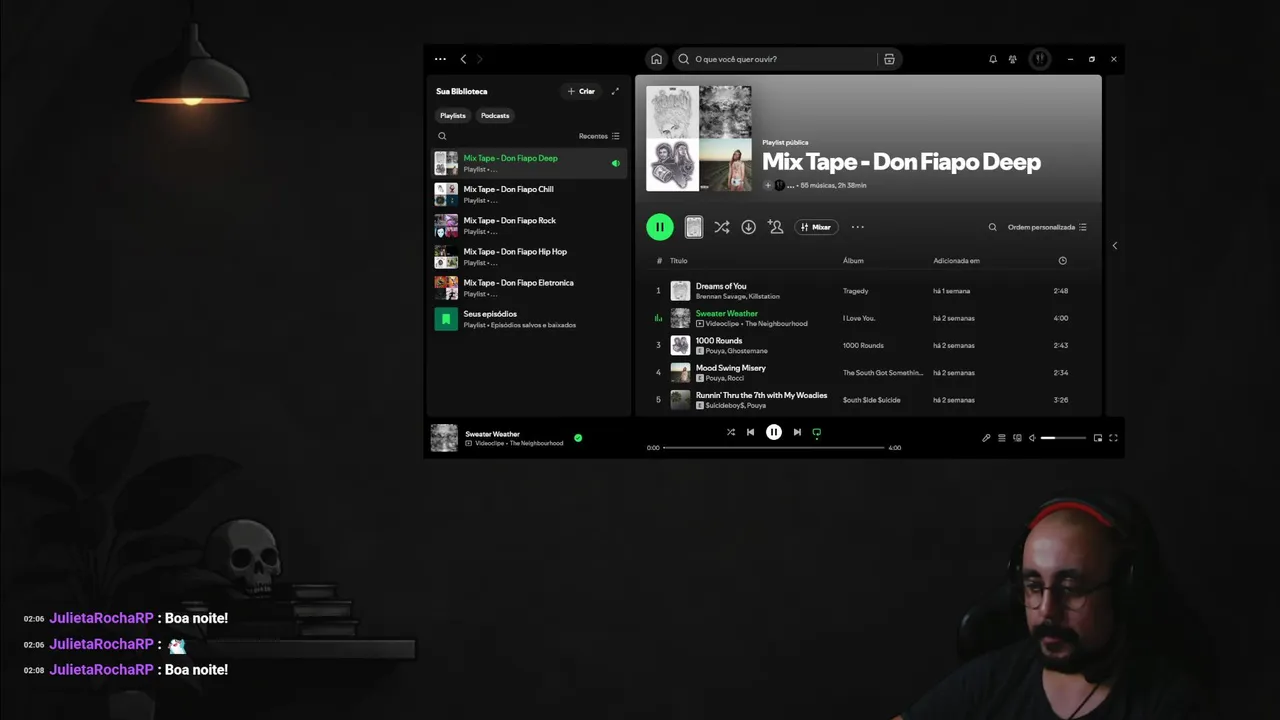Viewport: 1280px width, 720px height.
Task: Open the Tragedy album link
Action: tap(855, 291)
